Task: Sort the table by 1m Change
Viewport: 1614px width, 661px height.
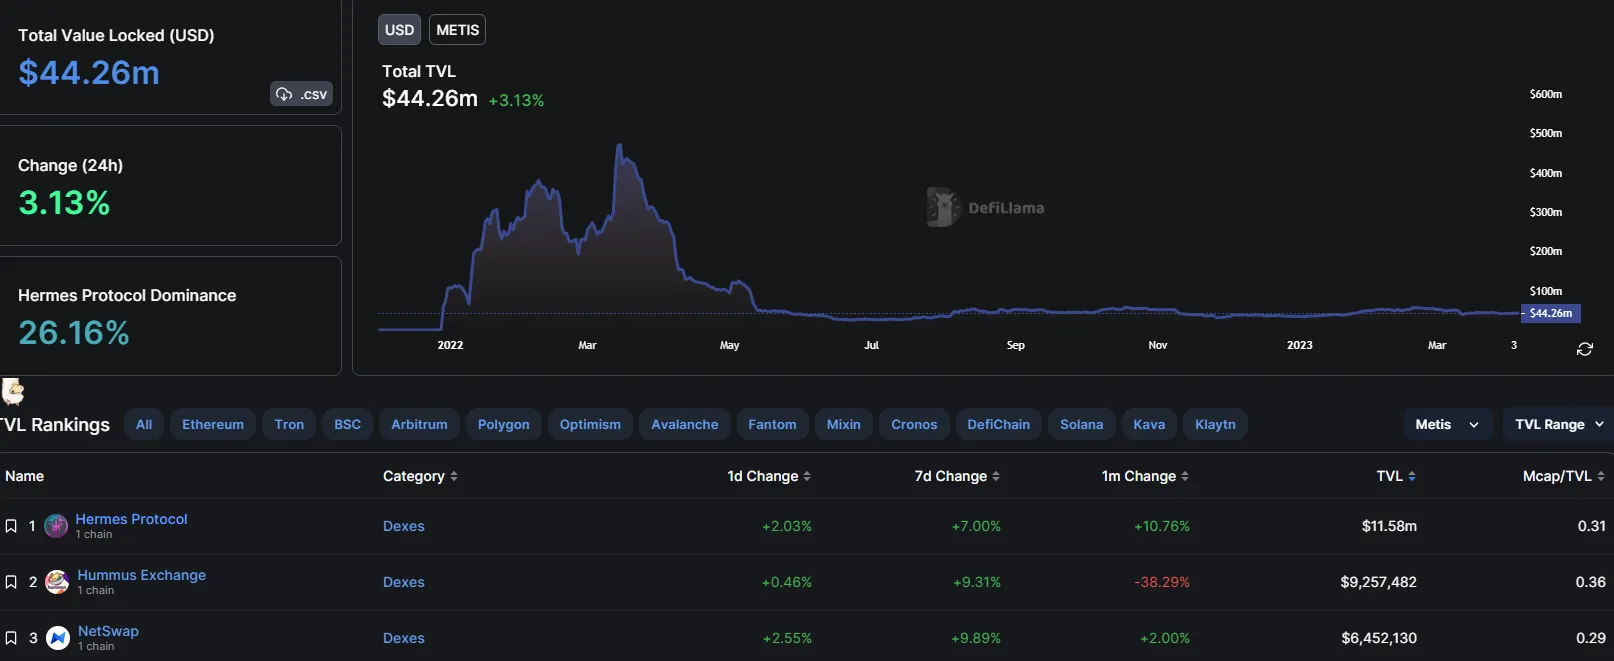Action: [1145, 476]
